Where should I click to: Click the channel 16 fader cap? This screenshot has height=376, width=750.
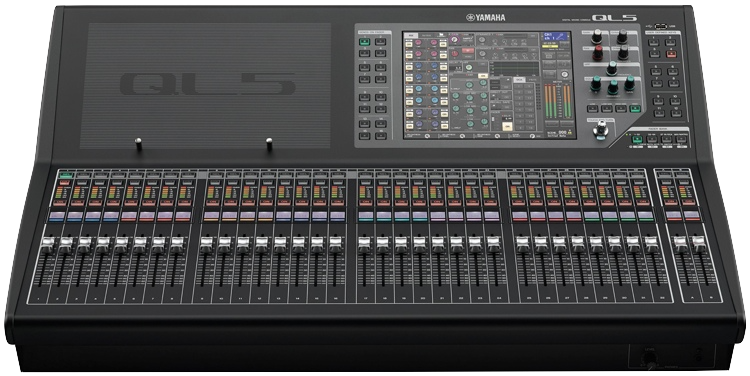(335, 243)
